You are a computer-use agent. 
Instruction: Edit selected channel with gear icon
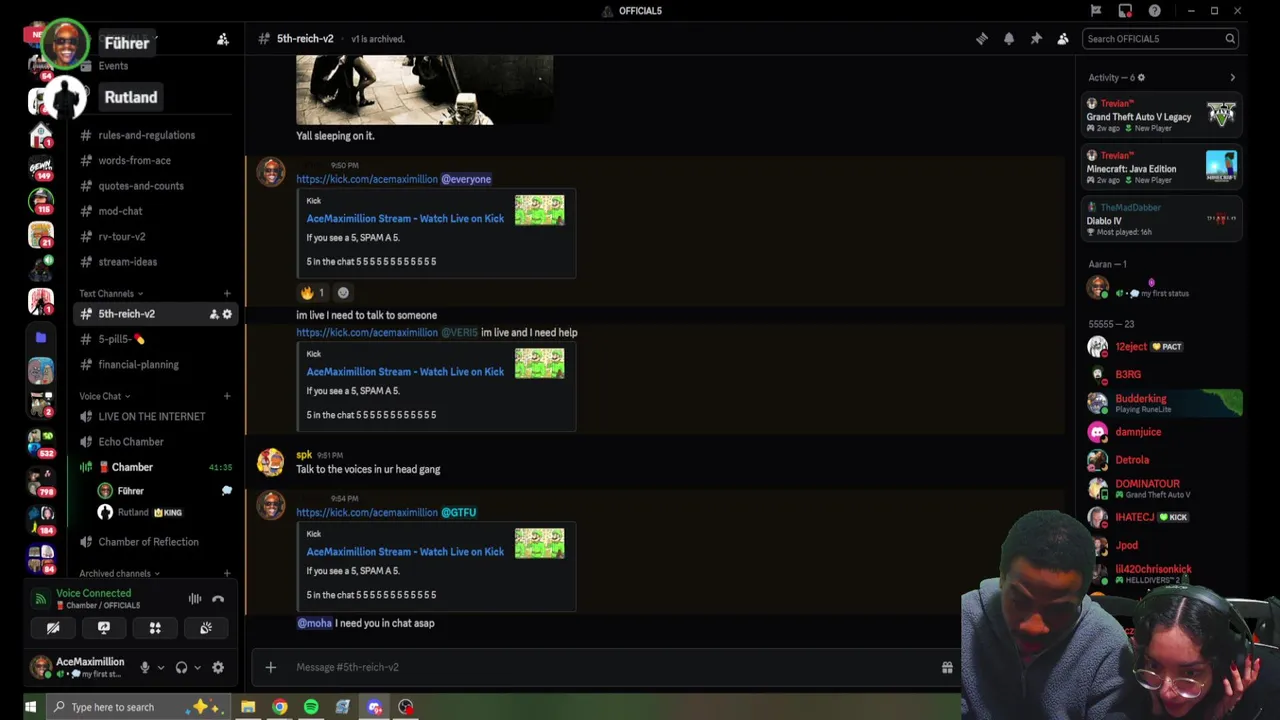[227, 314]
